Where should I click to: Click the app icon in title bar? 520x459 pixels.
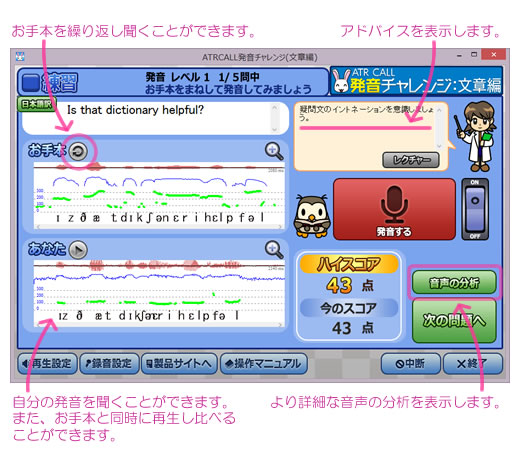(x=20, y=56)
